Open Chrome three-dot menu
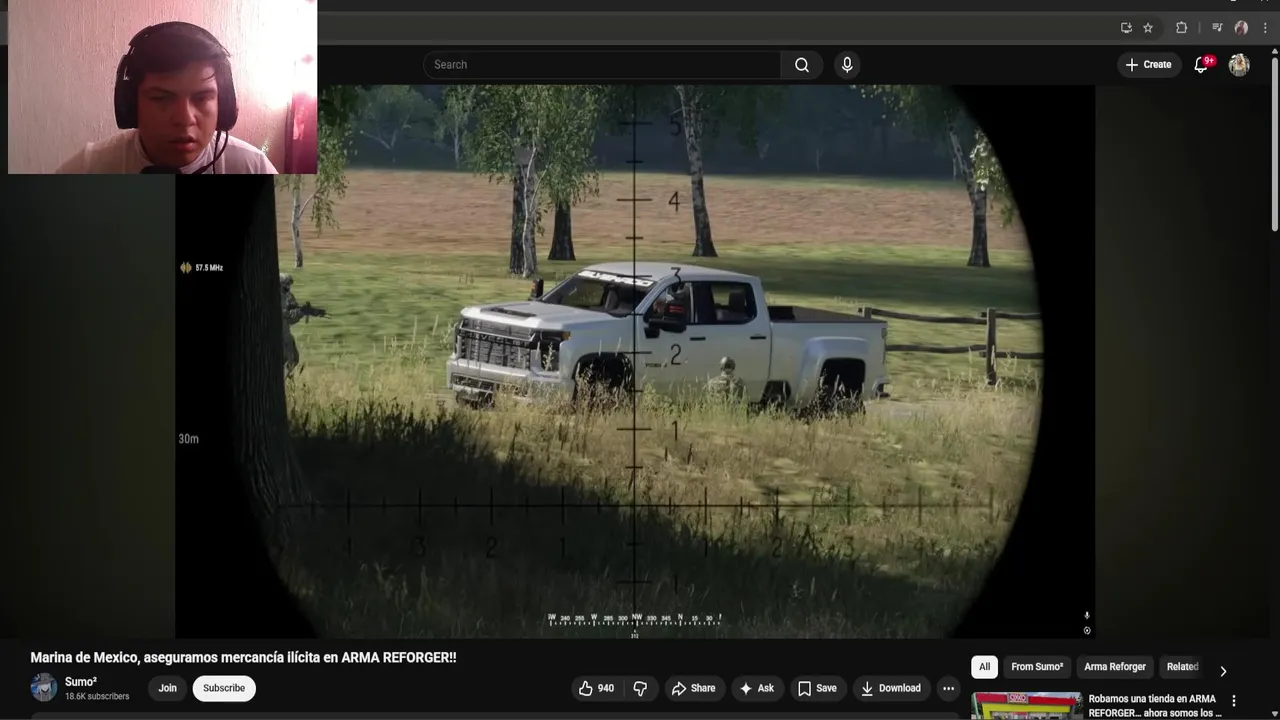 pos(1265,28)
